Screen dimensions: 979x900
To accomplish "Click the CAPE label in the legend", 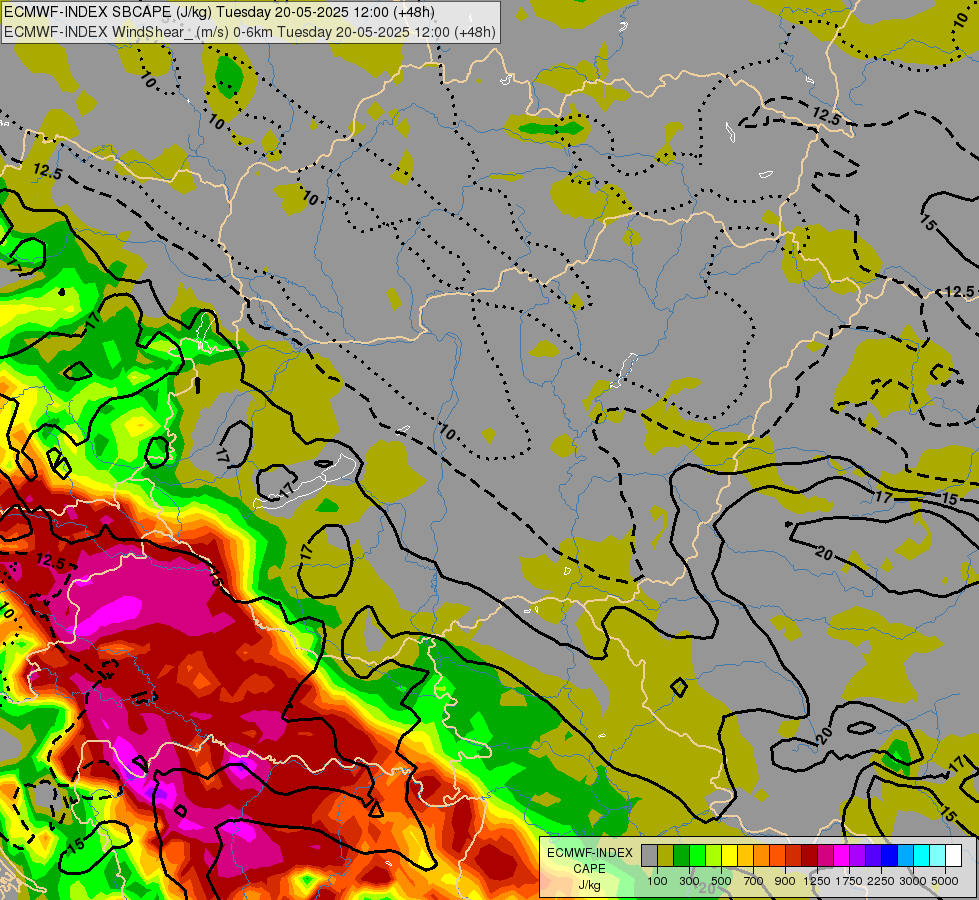I will pos(589,869).
